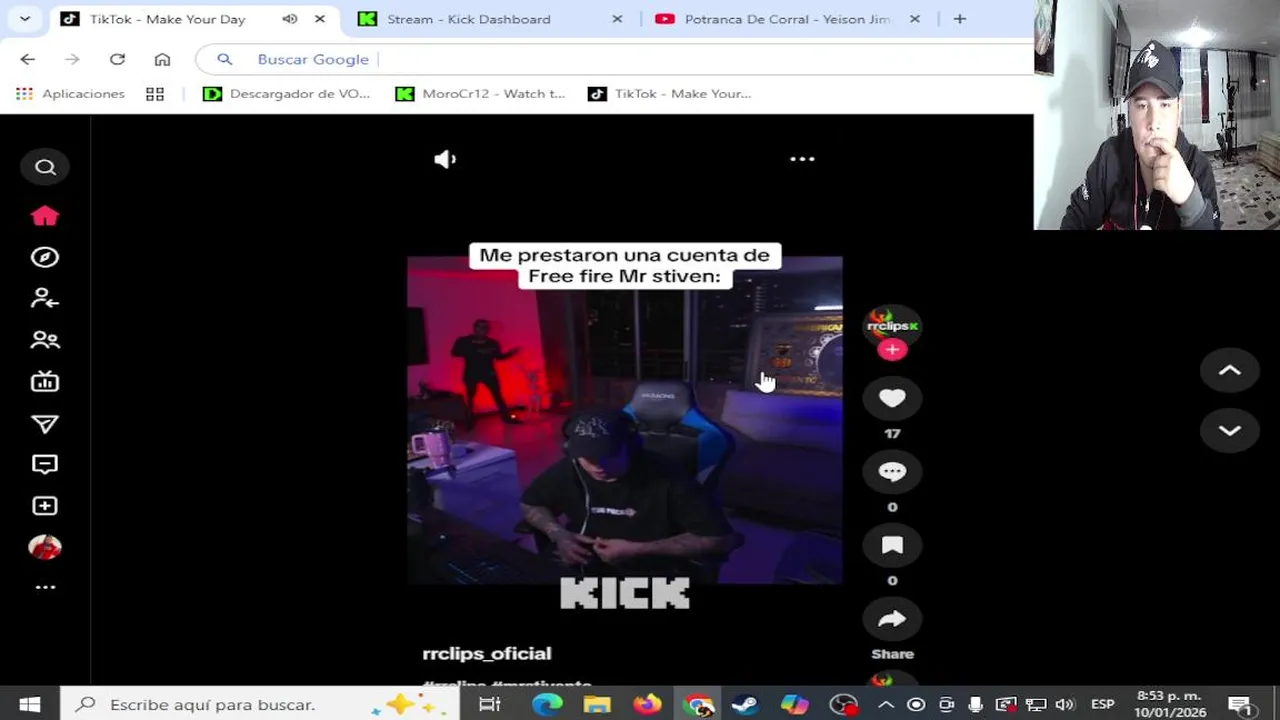
Task: Open rrclips creator avatar beside video
Action: tap(892, 325)
